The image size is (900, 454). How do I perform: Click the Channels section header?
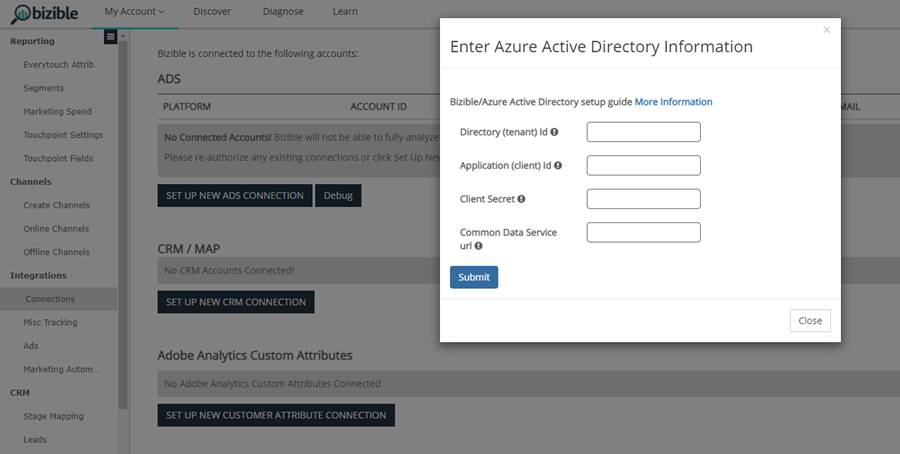30,182
